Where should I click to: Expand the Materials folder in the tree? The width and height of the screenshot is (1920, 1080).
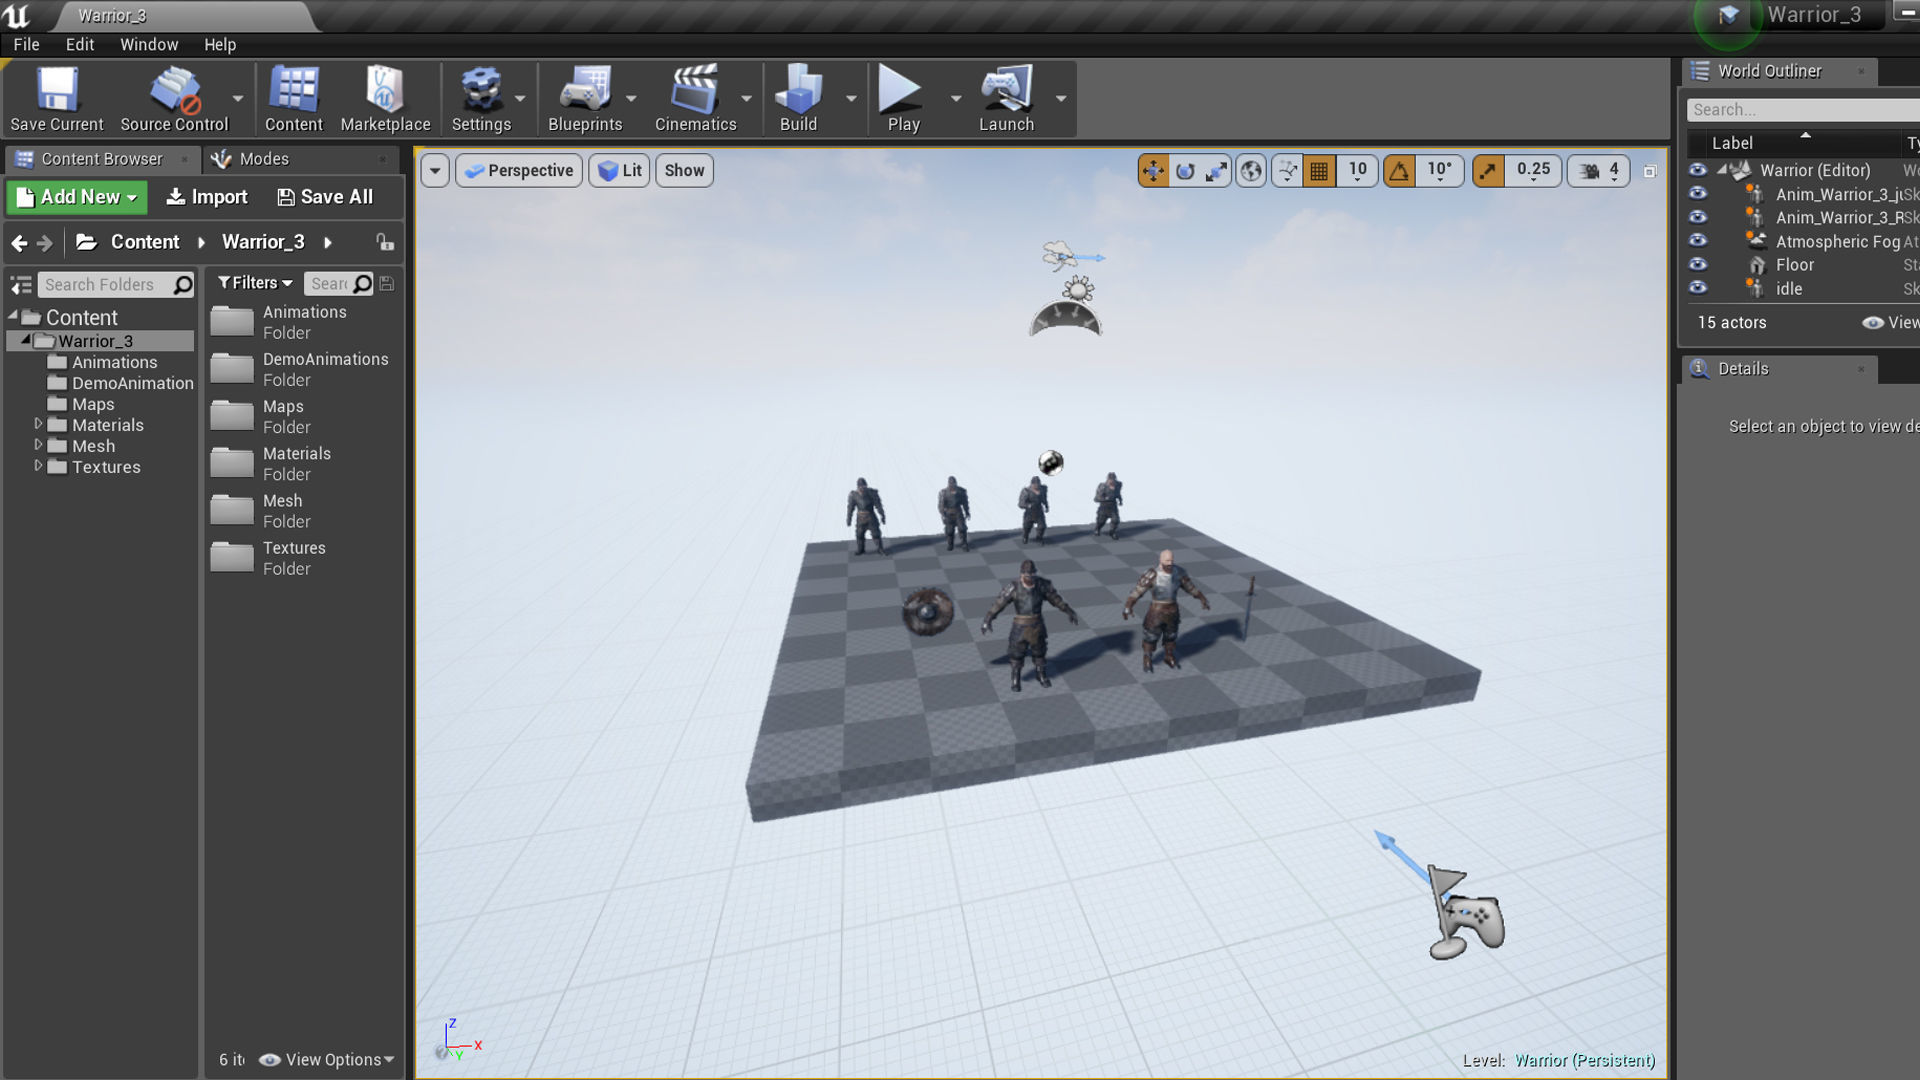(x=38, y=424)
